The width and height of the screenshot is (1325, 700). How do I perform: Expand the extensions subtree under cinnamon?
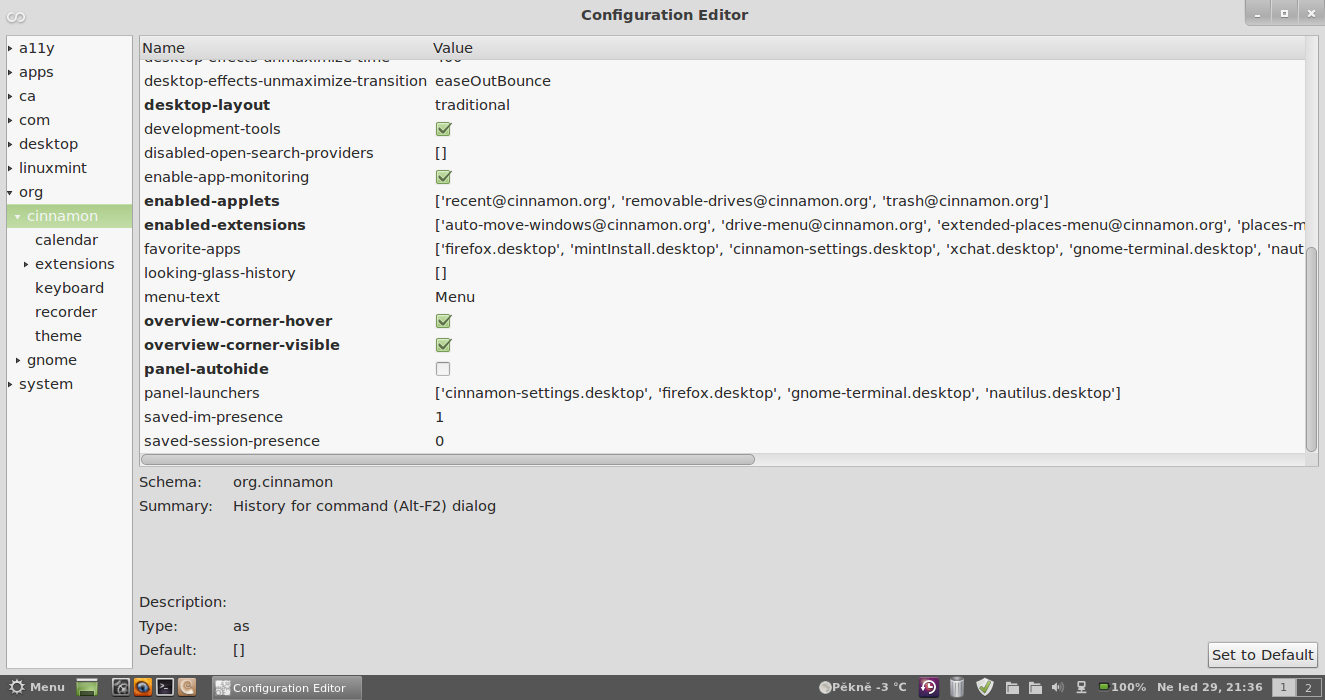click(26, 264)
